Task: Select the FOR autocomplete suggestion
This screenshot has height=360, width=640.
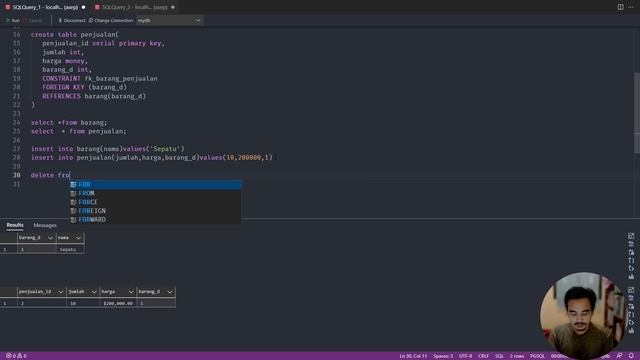Action: tap(155, 184)
